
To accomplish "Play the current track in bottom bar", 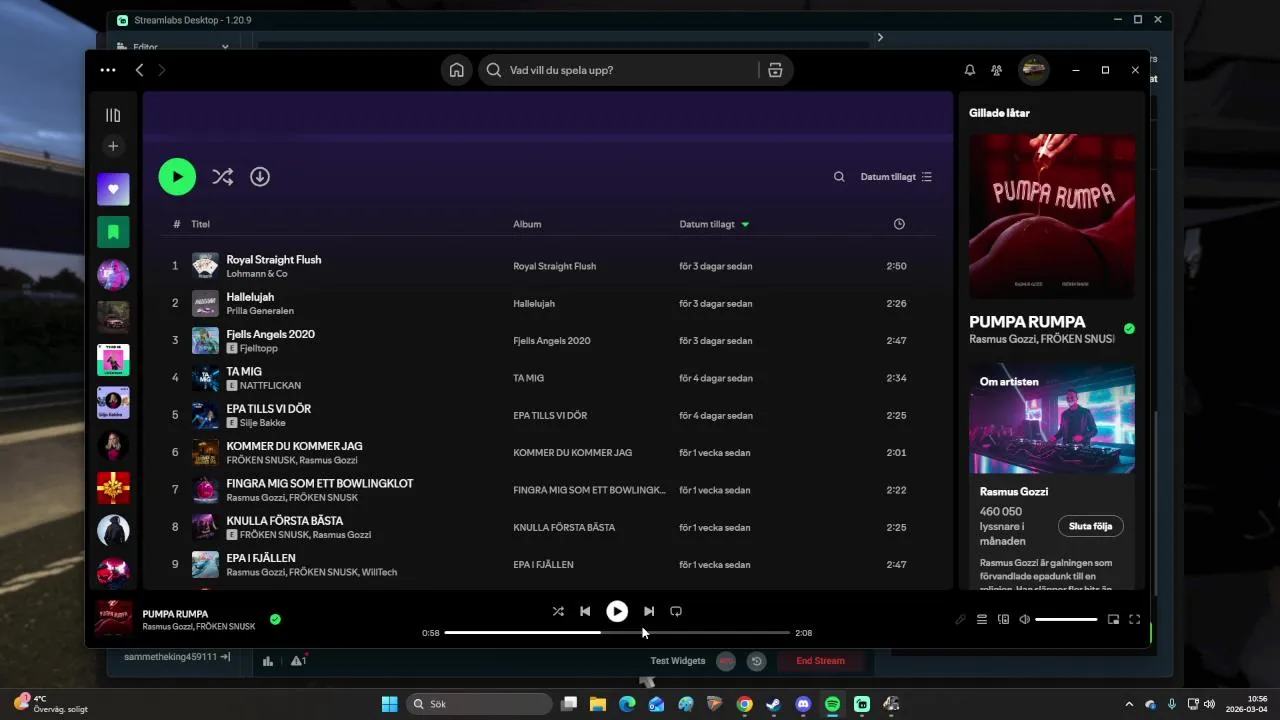I will (617, 611).
